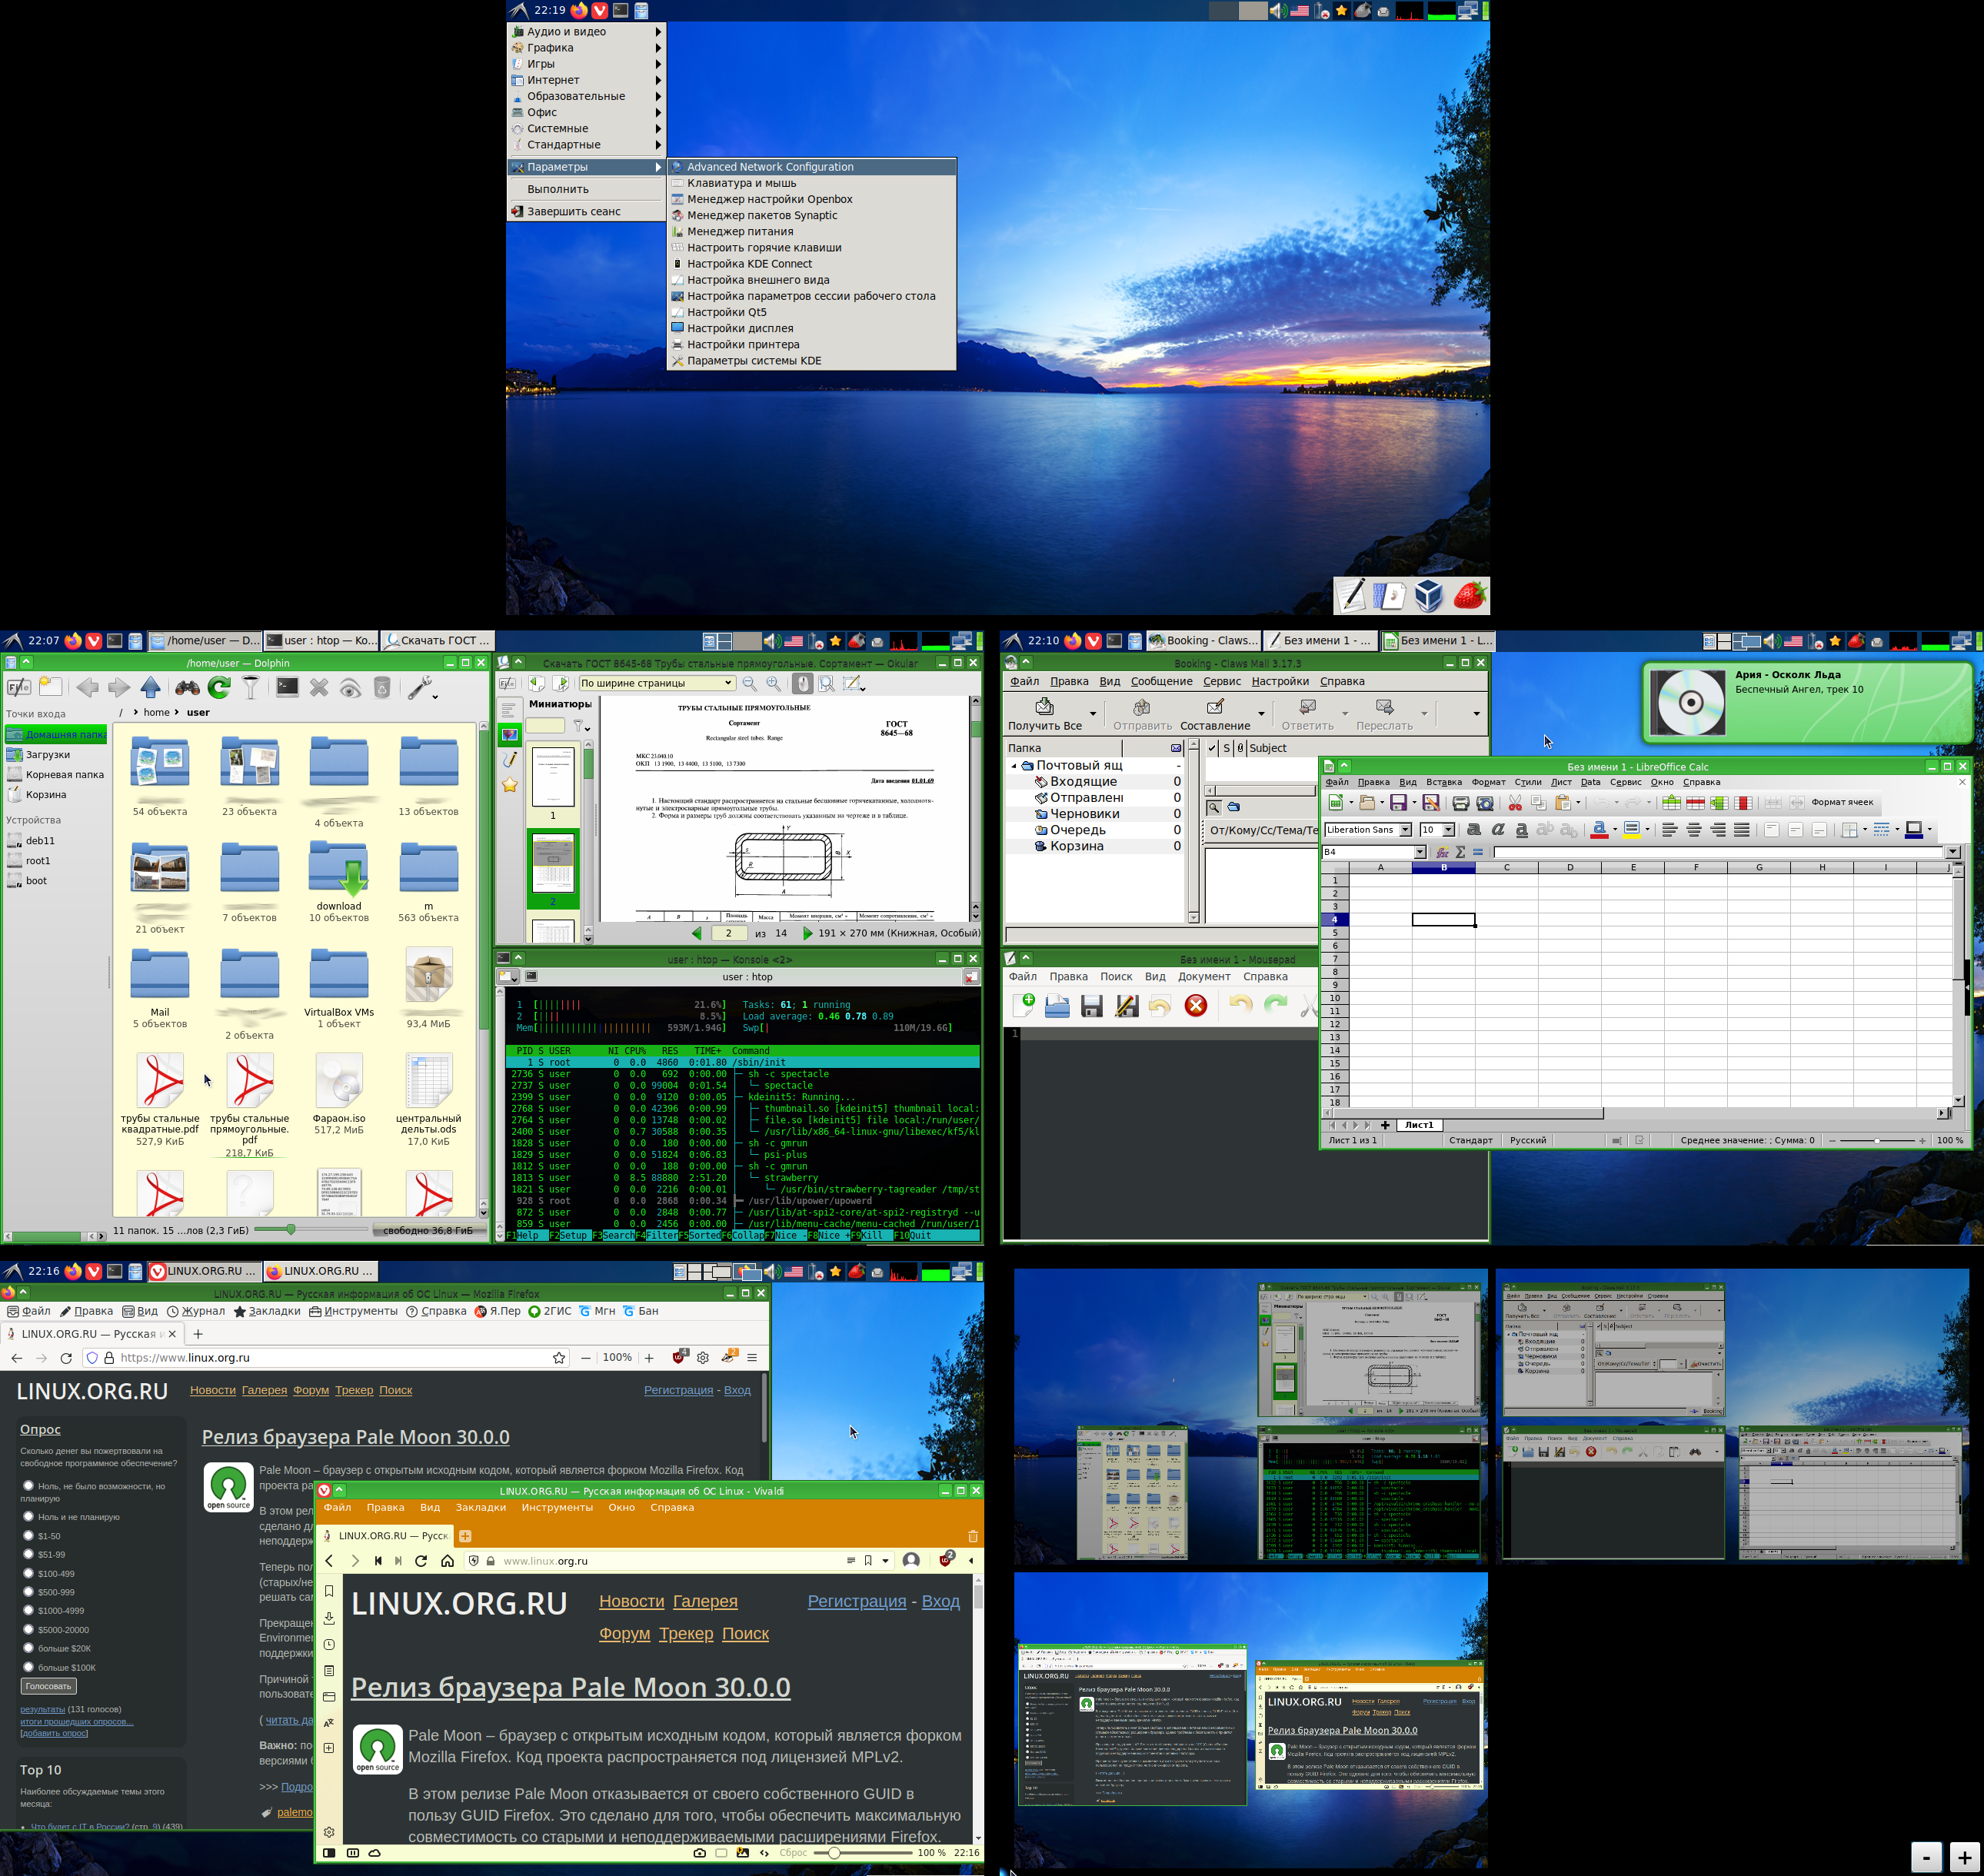Select the 'Ноль и не планирую' radio option
The width and height of the screenshot is (1984, 1876).
pos(28,1516)
